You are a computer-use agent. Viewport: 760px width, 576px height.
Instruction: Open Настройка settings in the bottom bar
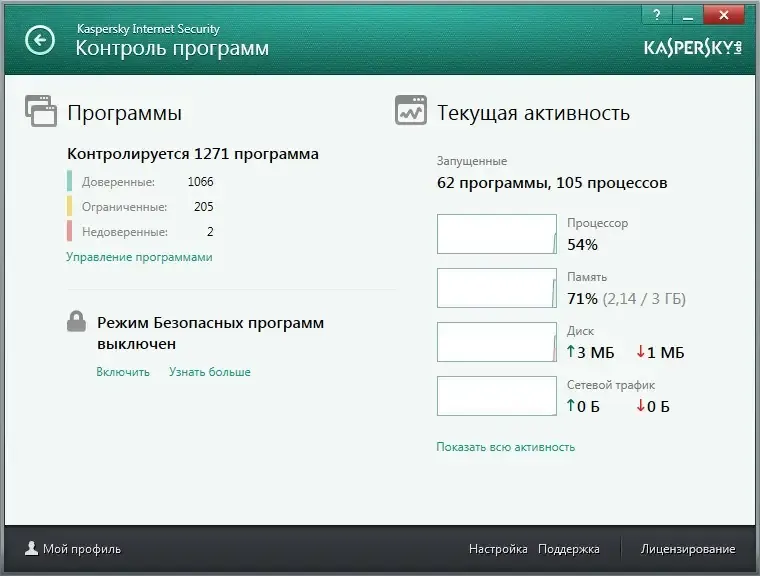click(498, 549)
